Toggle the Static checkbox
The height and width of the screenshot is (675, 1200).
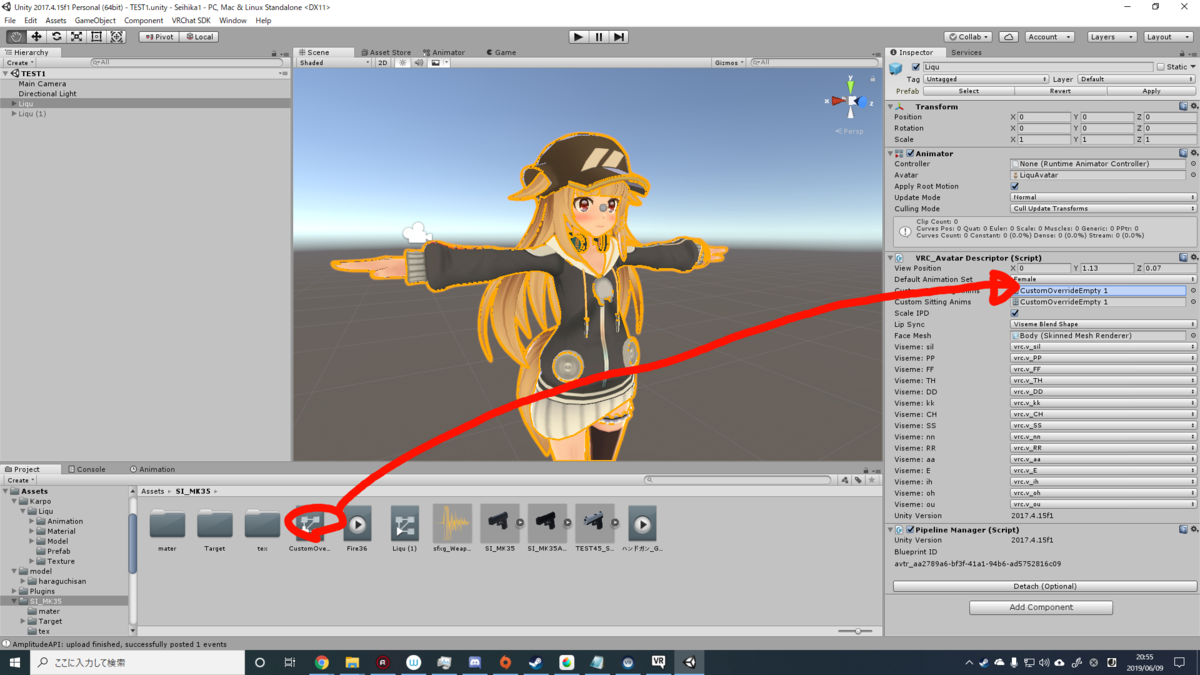[x=1161, y=67]
